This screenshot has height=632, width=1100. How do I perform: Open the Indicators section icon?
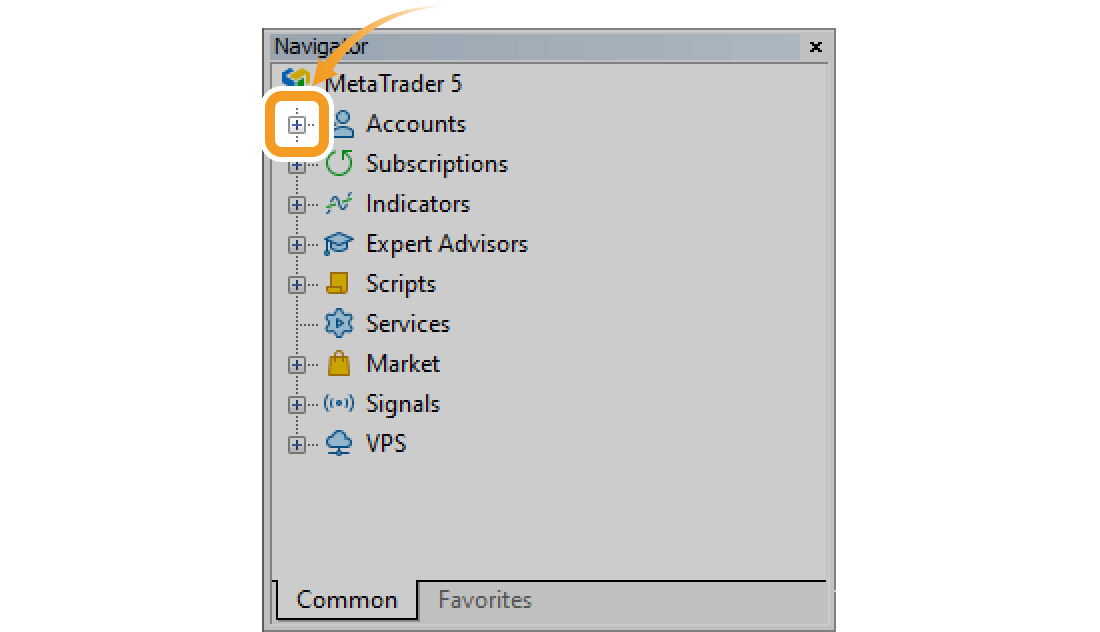pyautogui.click(x=339, y=204)
